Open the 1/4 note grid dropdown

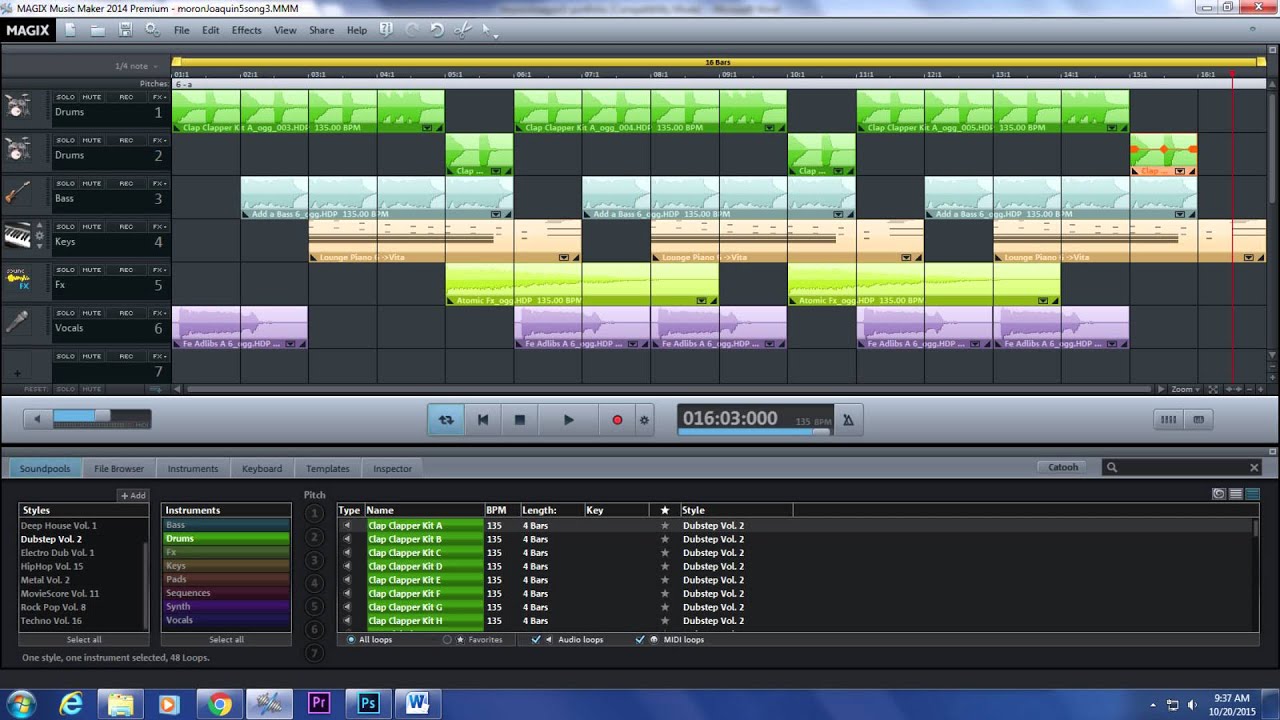tap(135, 66)
